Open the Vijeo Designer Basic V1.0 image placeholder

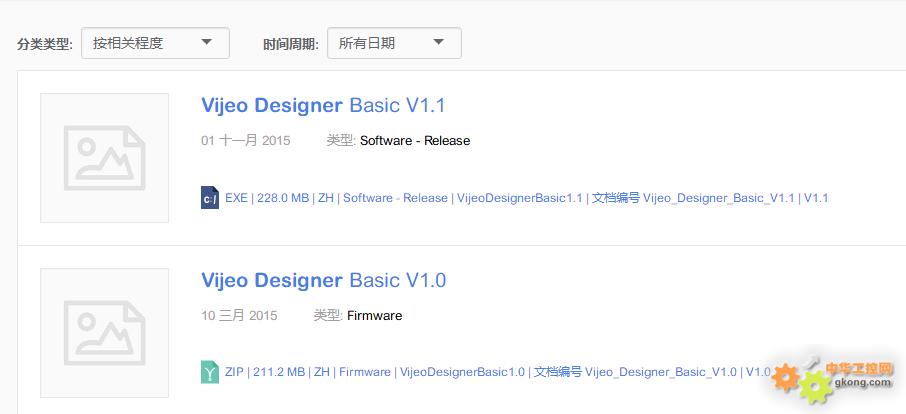(x=104, y=332)
